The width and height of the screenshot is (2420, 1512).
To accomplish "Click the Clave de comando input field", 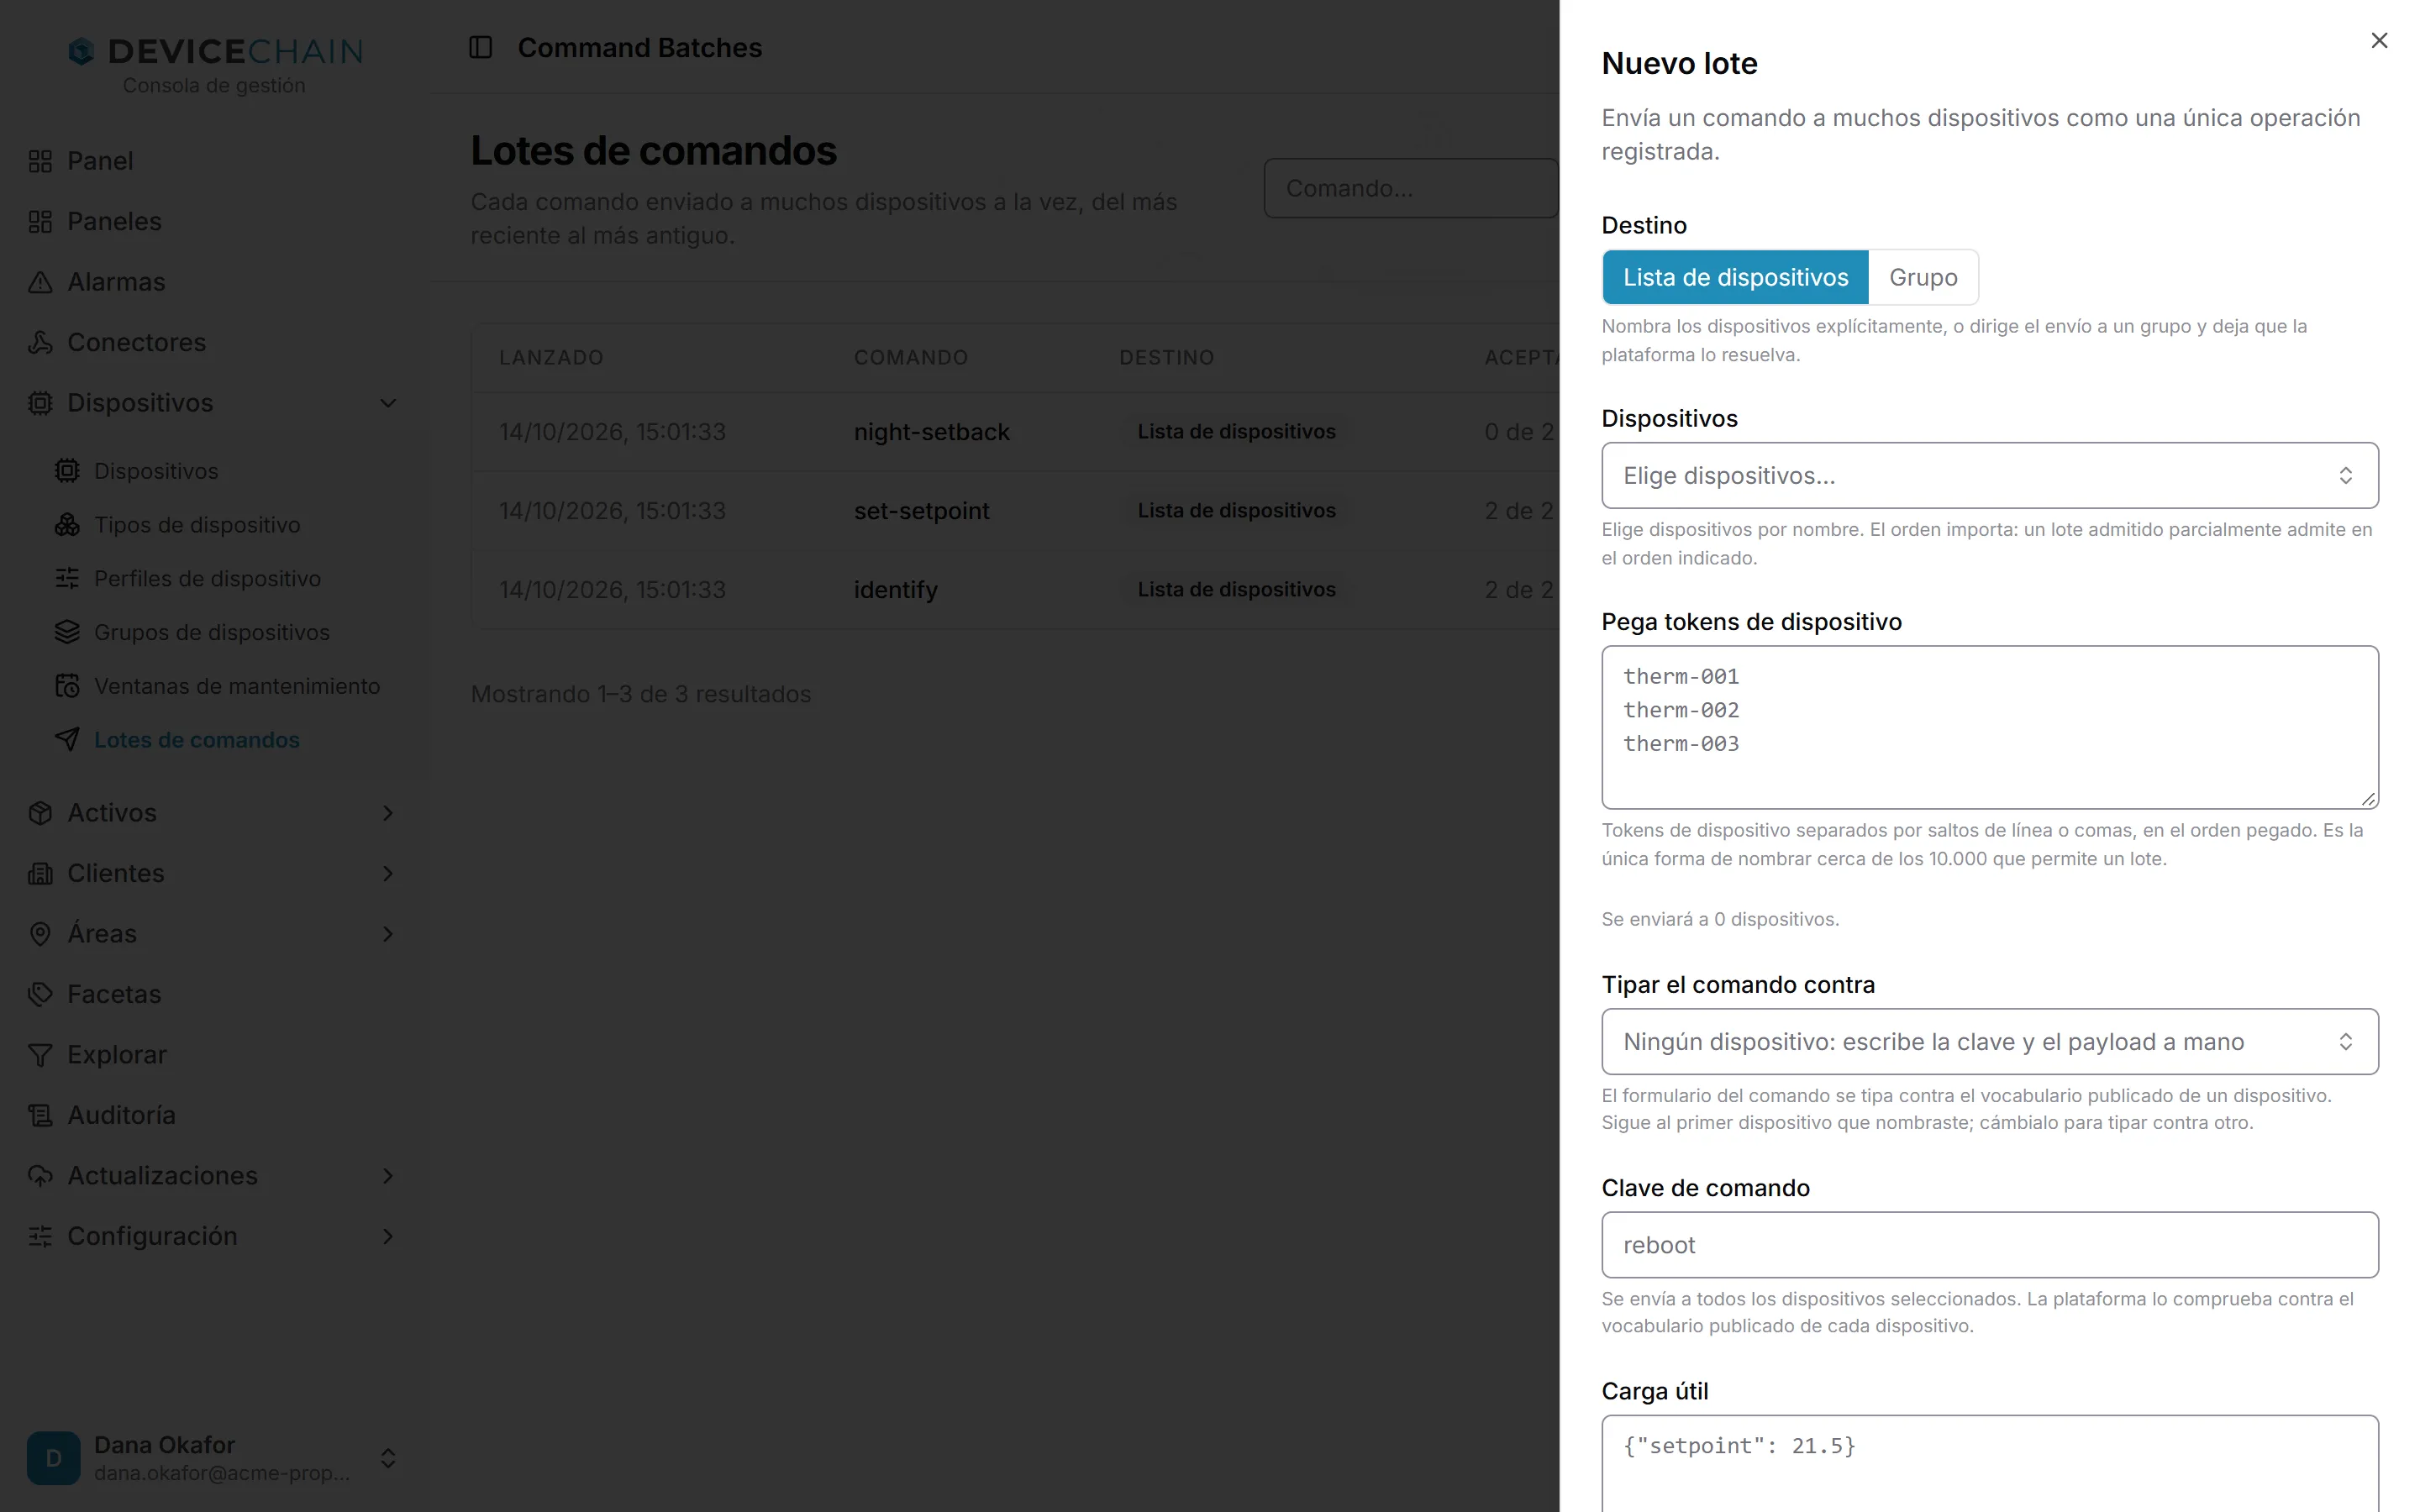I will pos(1989,1245).
